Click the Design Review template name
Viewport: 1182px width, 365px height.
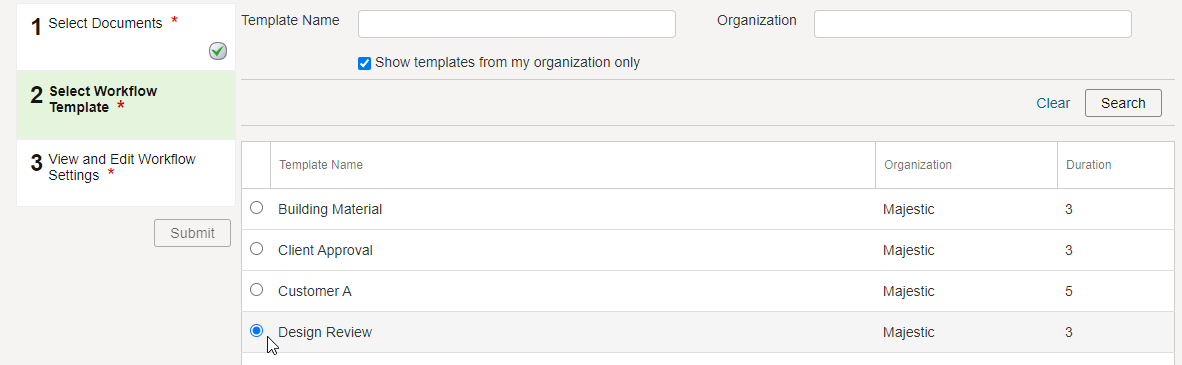tap(325, 332)
